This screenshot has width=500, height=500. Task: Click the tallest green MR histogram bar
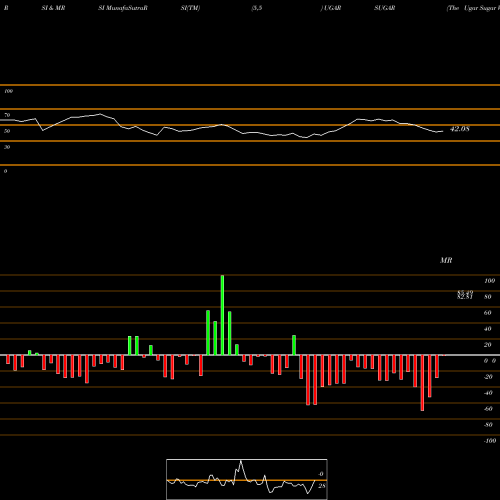[x=222, y=315]
